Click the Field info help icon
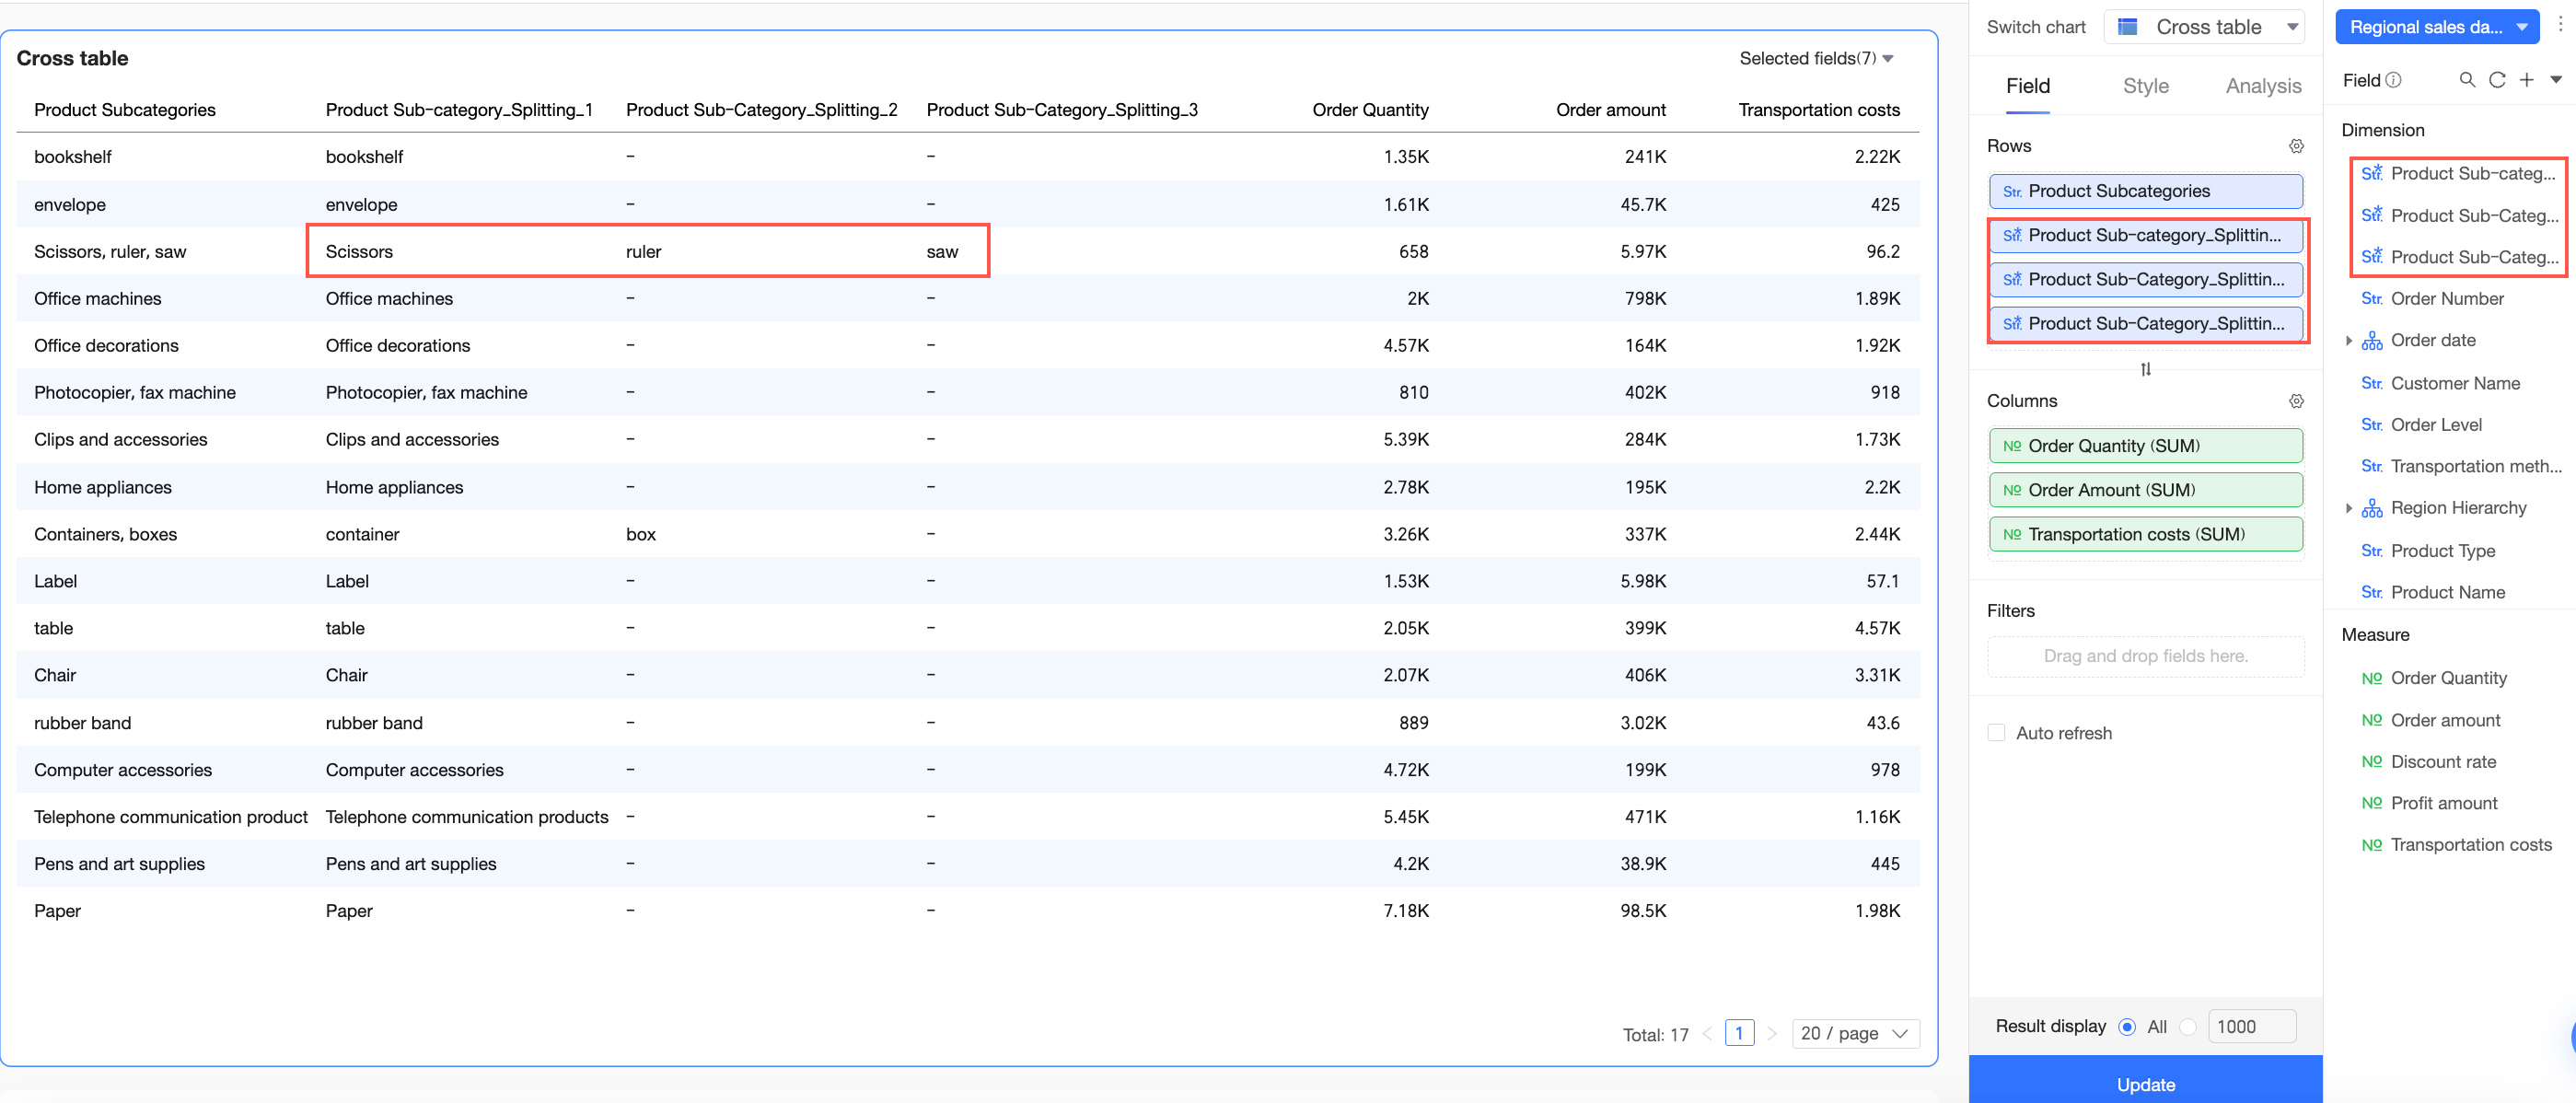2576x1103 pixels. point(2394,80)
